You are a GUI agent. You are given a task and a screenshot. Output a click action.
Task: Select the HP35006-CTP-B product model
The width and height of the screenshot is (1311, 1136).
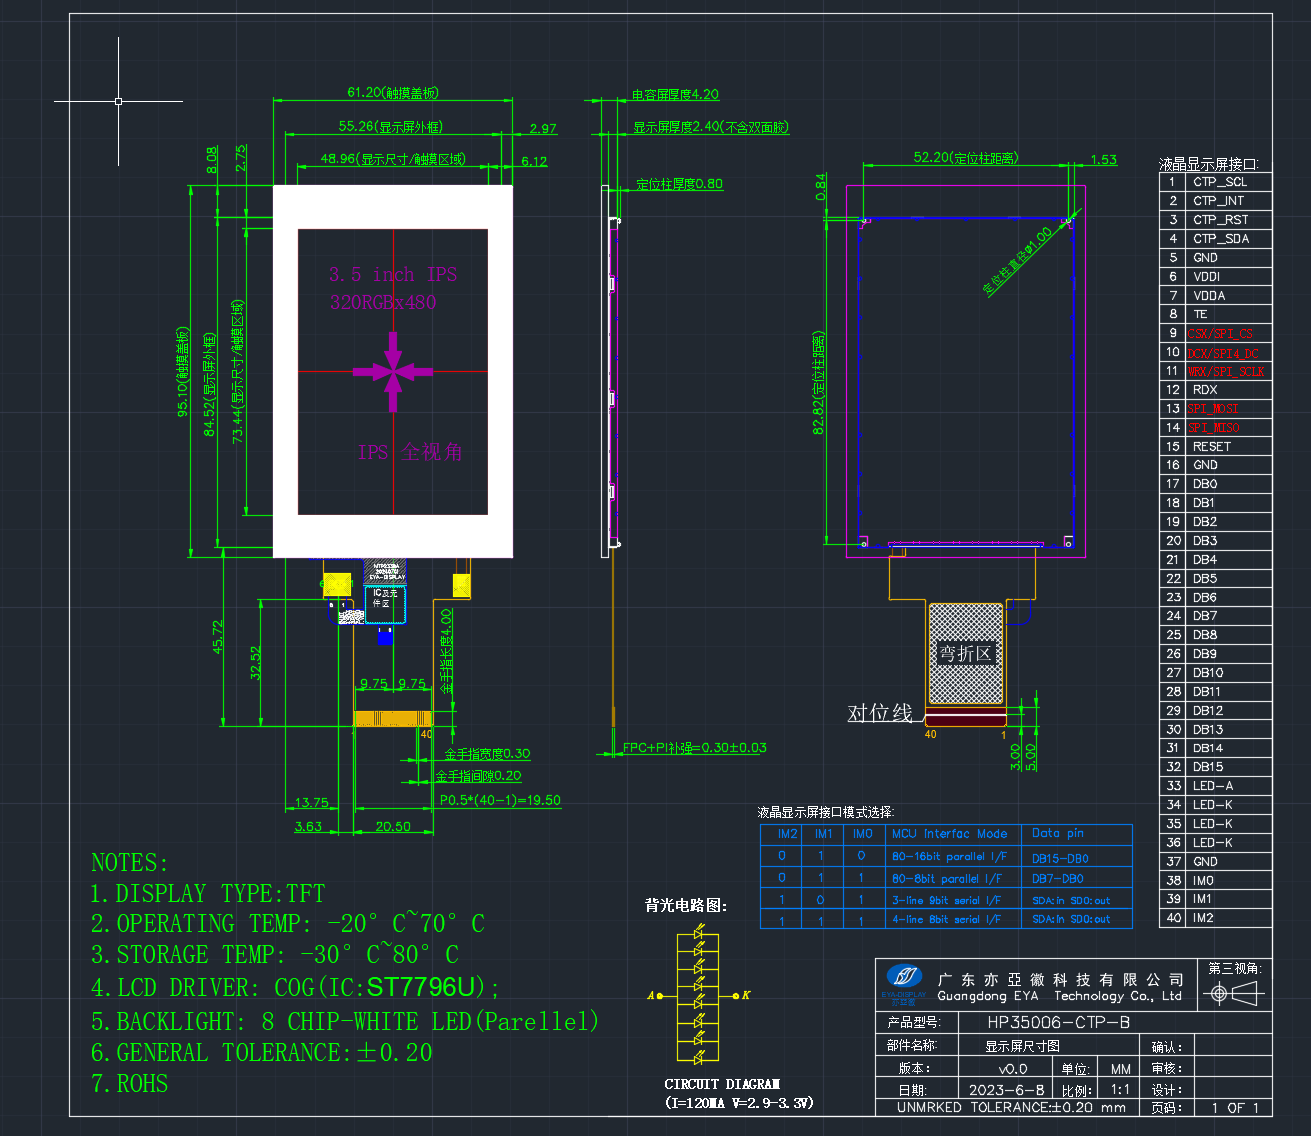(1059, 1022)
